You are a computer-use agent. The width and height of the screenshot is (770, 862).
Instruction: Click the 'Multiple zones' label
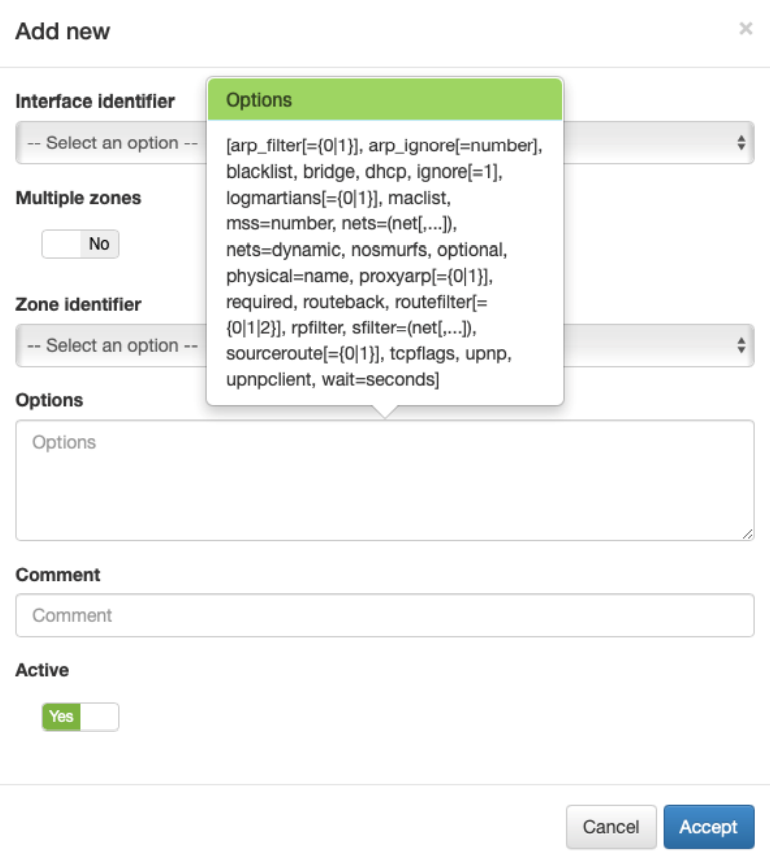coord(78,198)
